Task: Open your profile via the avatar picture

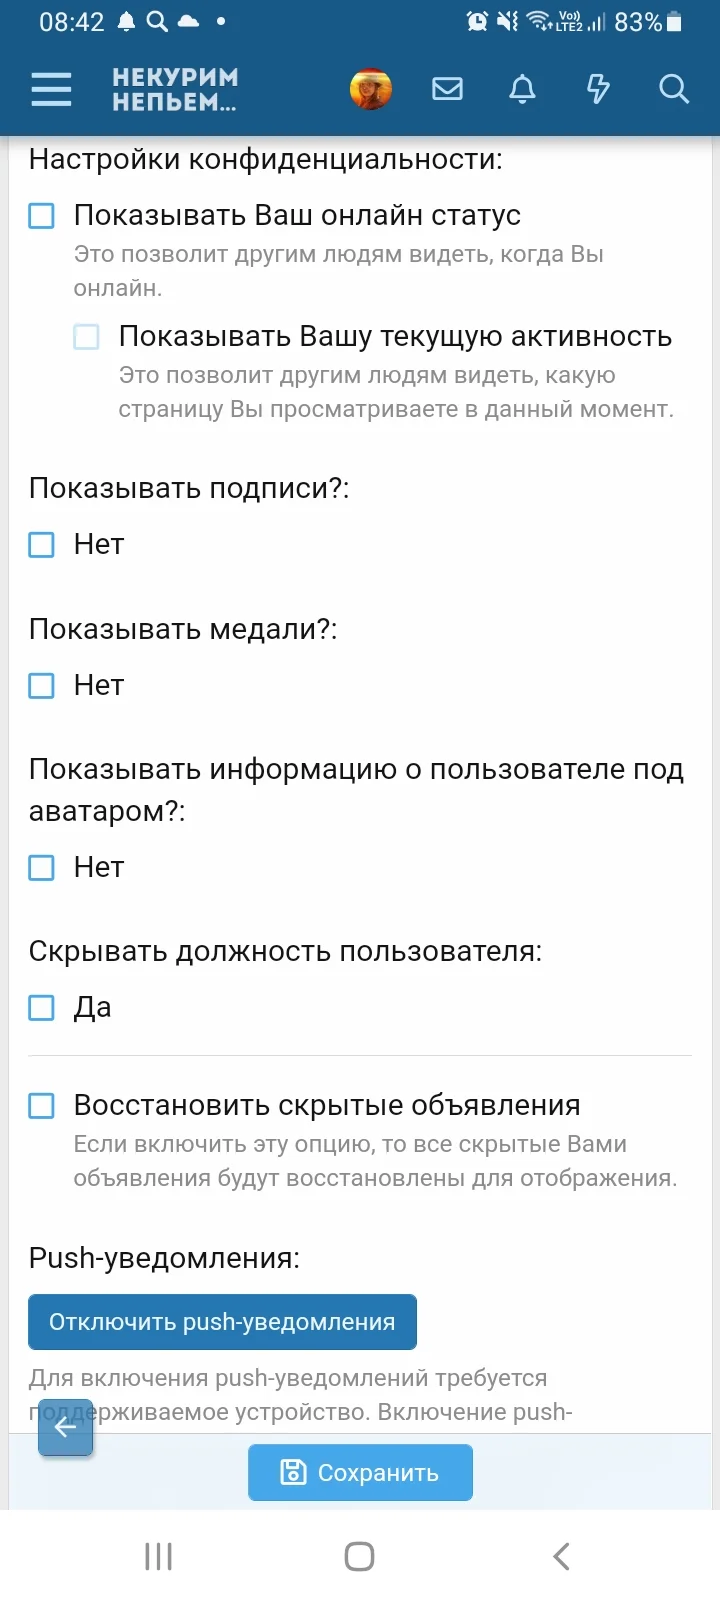Action: (371, 88)
